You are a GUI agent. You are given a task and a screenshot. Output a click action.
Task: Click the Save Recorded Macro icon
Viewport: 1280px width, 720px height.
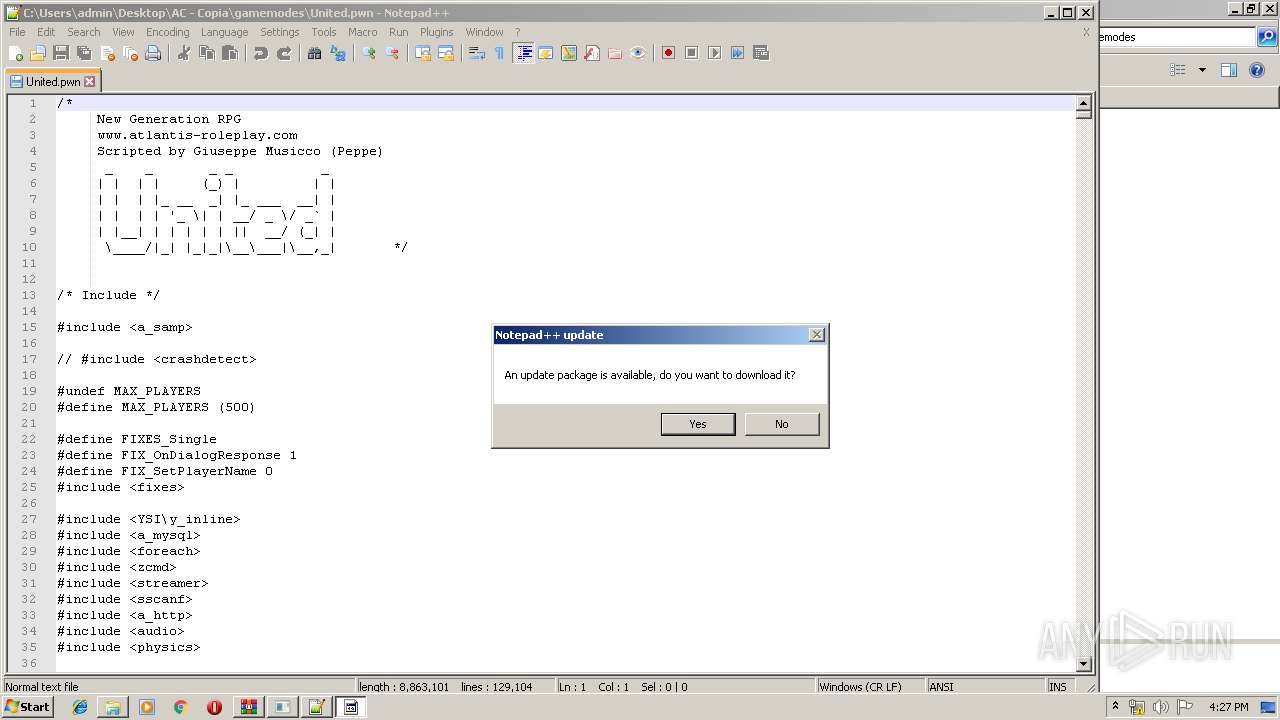(761, 53)
